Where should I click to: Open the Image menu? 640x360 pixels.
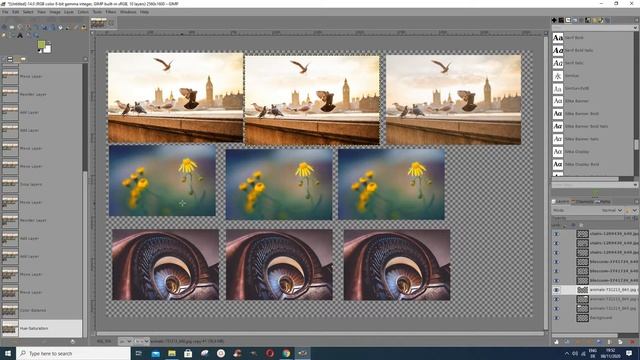tap(55, 12)
